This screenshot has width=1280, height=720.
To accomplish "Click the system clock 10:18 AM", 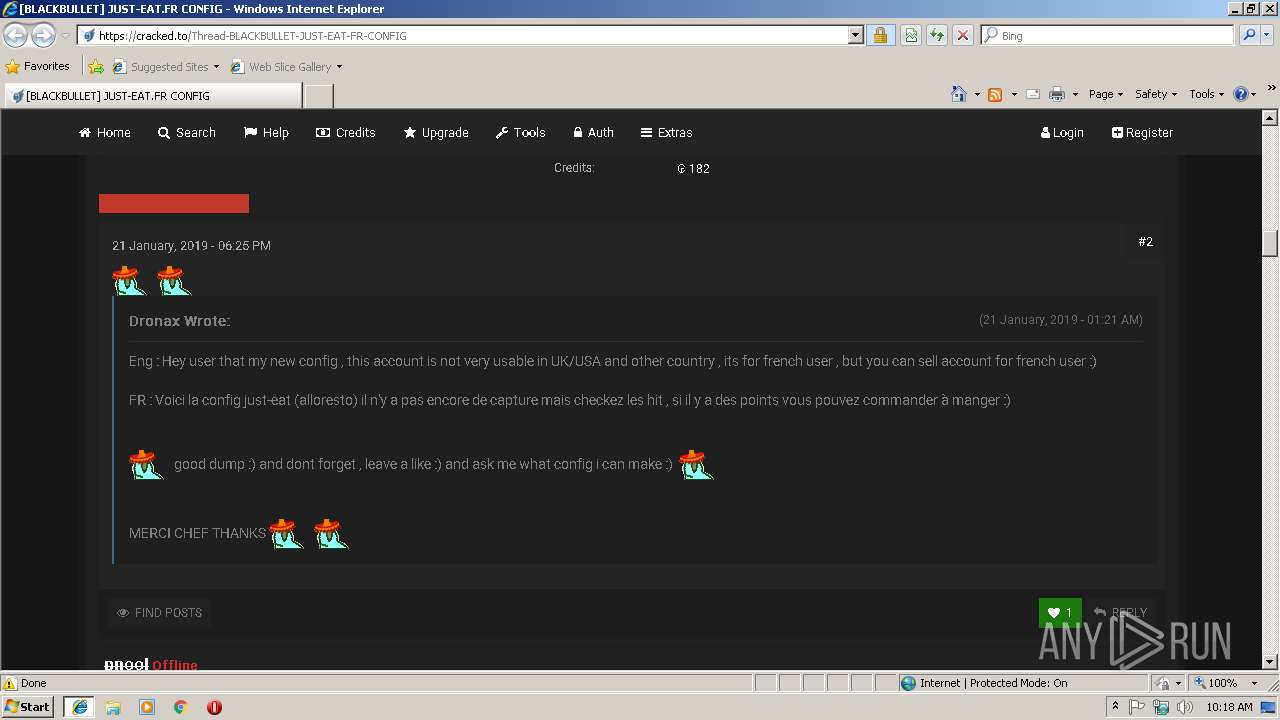I will click(x=1229, y=707).
